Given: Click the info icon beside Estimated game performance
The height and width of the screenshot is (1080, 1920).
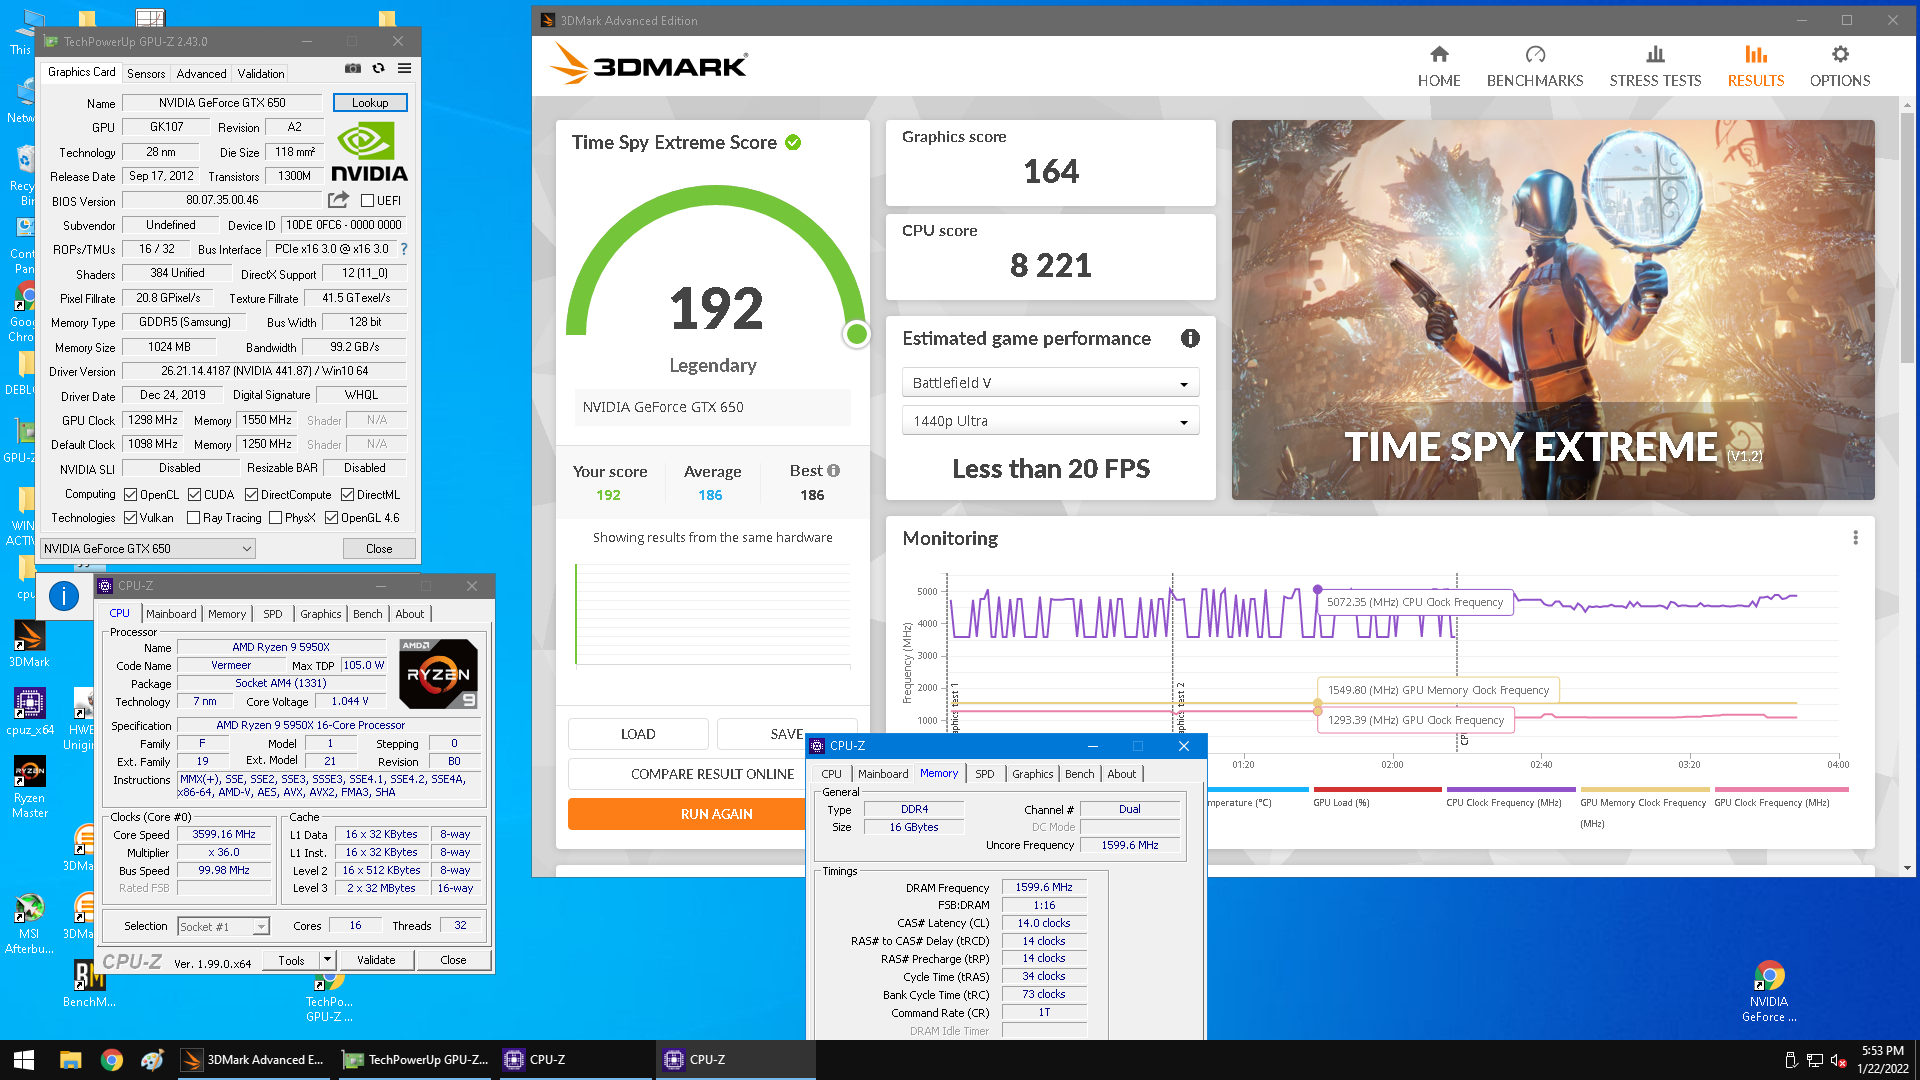Looking at the screenshot, I should (1190, 338).
